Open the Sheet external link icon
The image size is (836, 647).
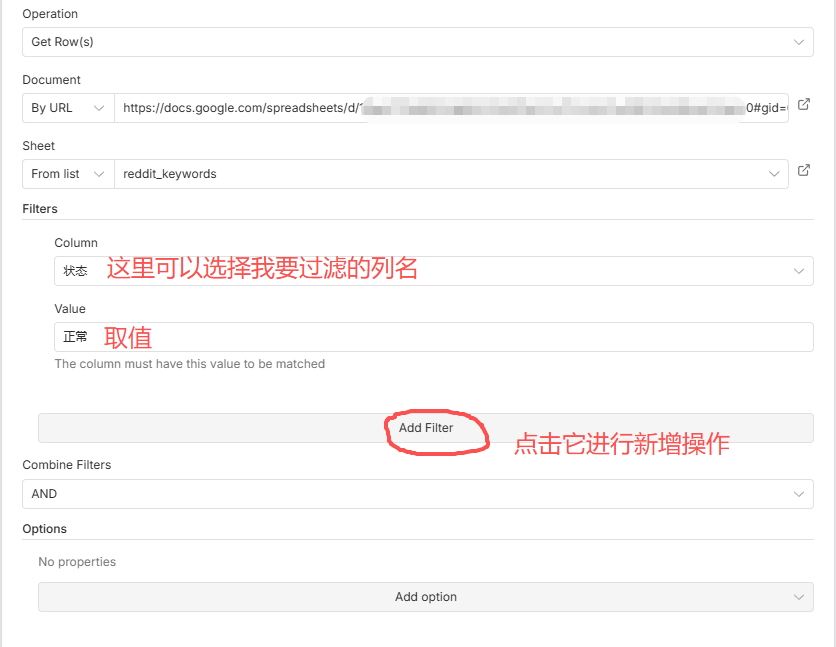tap(804, 171)
